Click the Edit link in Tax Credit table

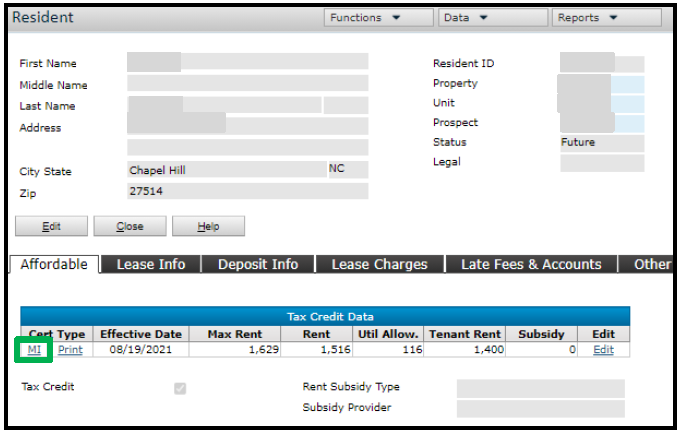point(603,350)
